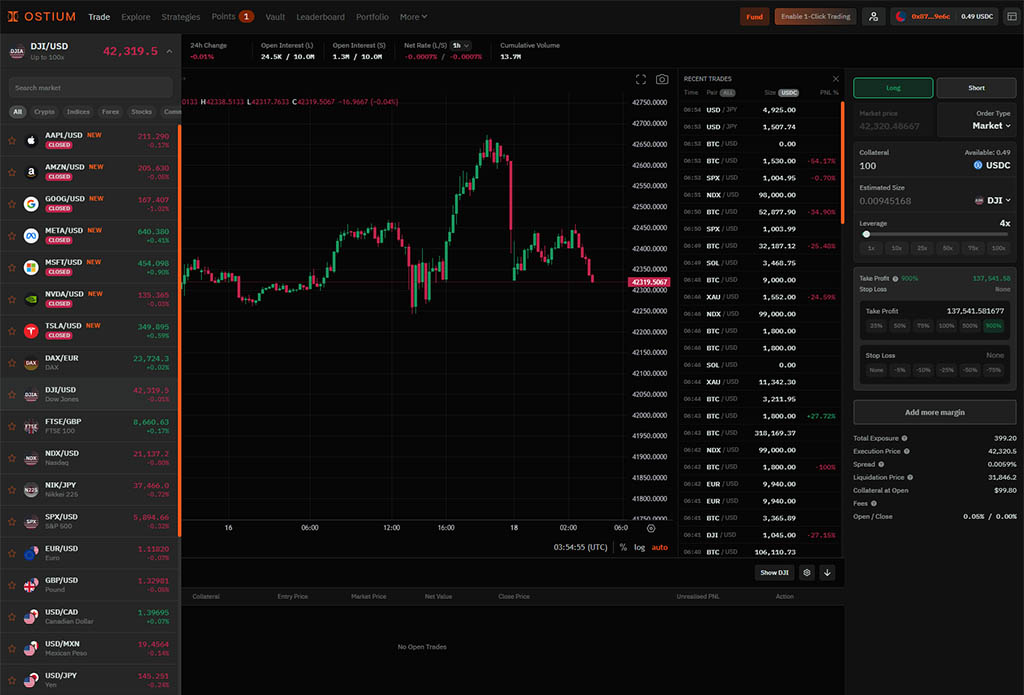1024x695 pixels.
Task: Star the TSLA/USD market row
Action: [12, 331]
